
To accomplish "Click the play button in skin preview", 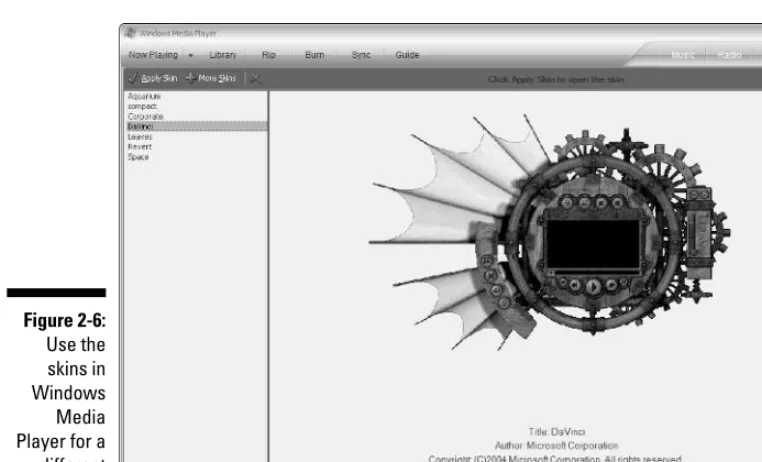I will 593,287.
